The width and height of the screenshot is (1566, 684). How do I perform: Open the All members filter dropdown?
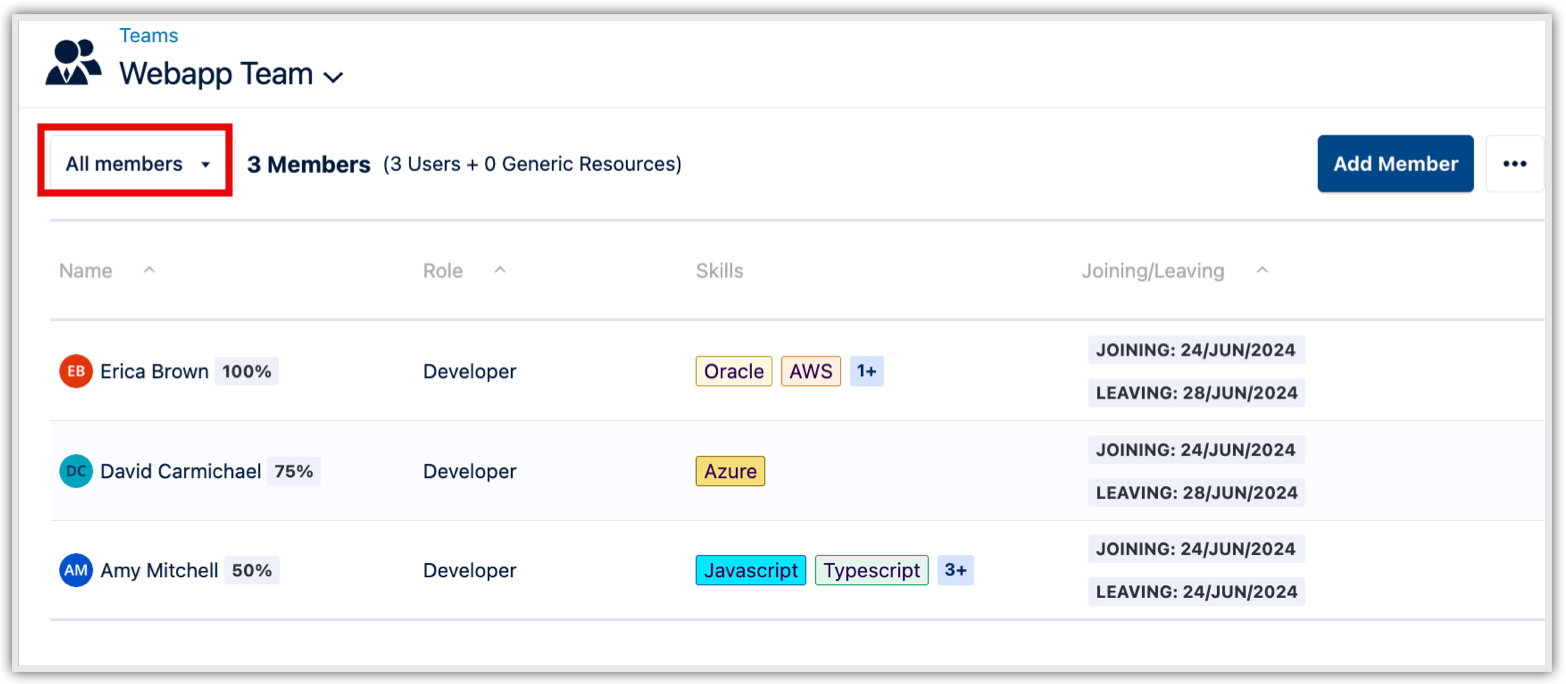[137, 164]
